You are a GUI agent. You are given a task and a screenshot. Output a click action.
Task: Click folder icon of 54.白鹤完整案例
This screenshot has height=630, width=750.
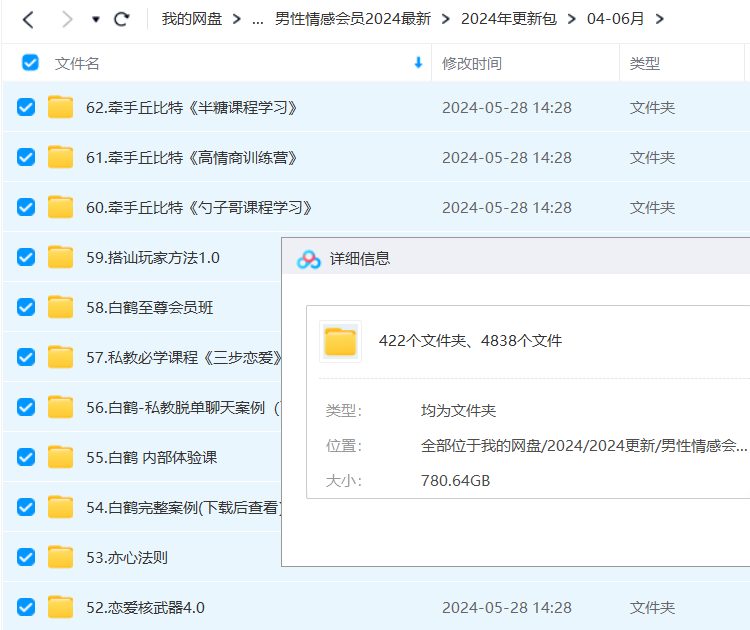pyautogui.click(x=60, y=507)
